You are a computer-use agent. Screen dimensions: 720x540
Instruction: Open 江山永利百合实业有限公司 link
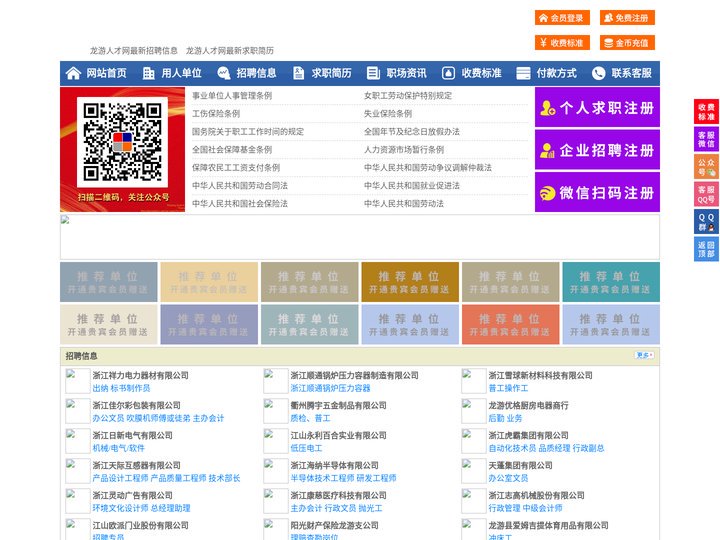click(x=338, y=435)
